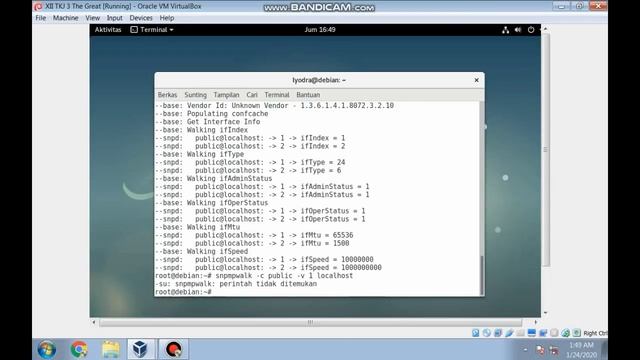Click the GNOME volume speaker icon
640x360 pixels.
[x=518, y=30]
